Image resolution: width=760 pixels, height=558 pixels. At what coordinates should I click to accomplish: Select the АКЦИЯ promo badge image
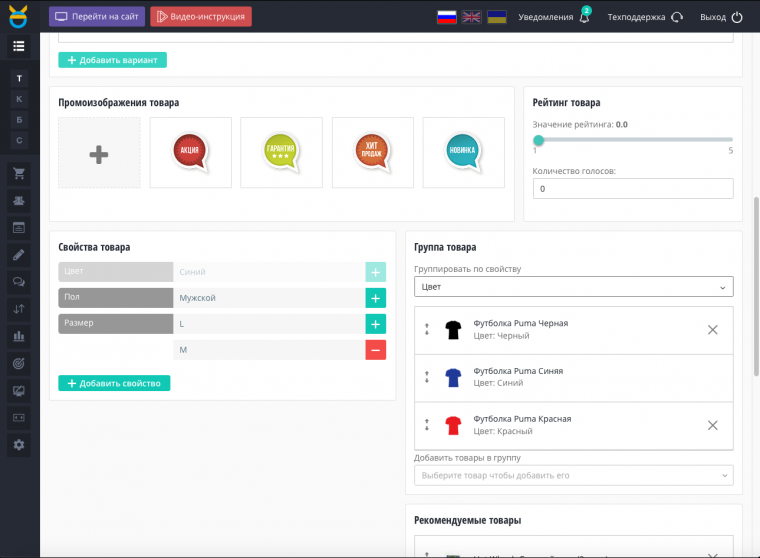point(190,152)
